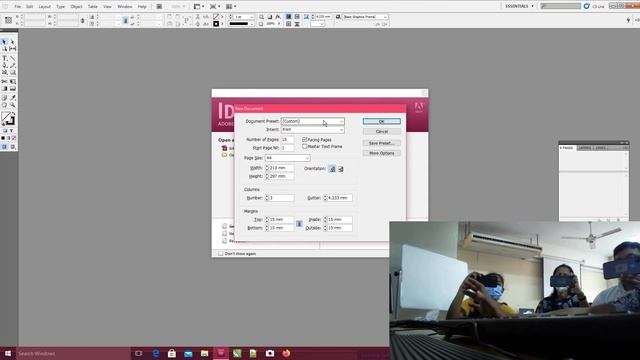Screen dimensions: 640x360
Task: Open the Window menu
Action: [x=124, y=7]
